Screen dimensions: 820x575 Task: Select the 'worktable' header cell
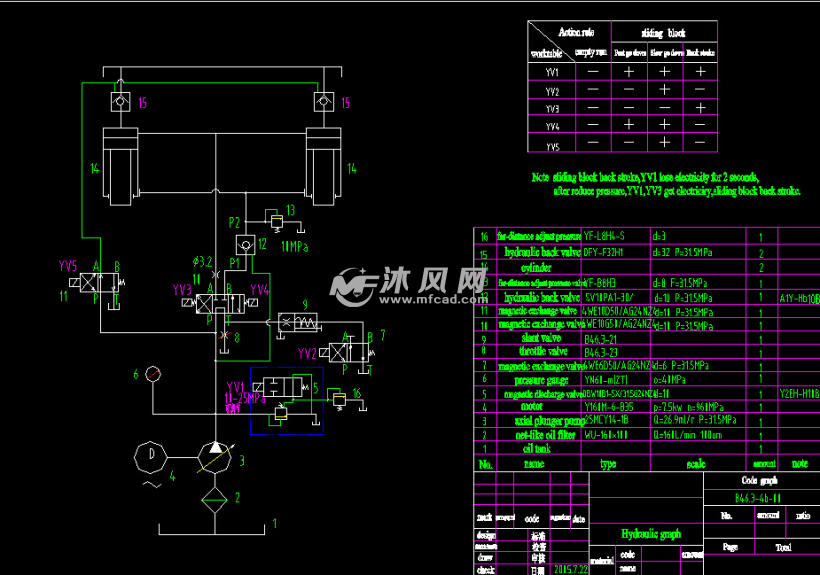tap(546, 53)
